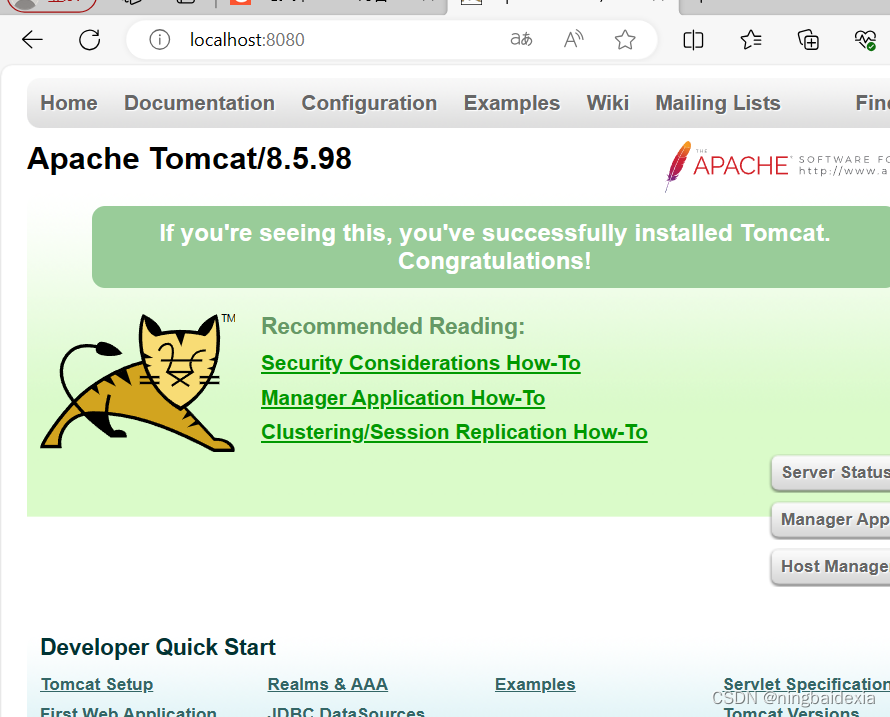
Task: Open Examples link under Developer Quick Start
Action: 535,684
